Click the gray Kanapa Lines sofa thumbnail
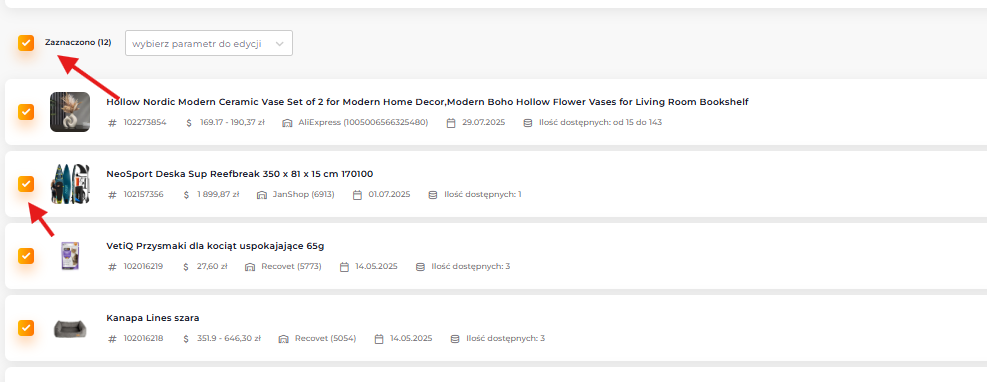Image resolution: width=987 pixels, height=382 pixels. click(70, 328)
